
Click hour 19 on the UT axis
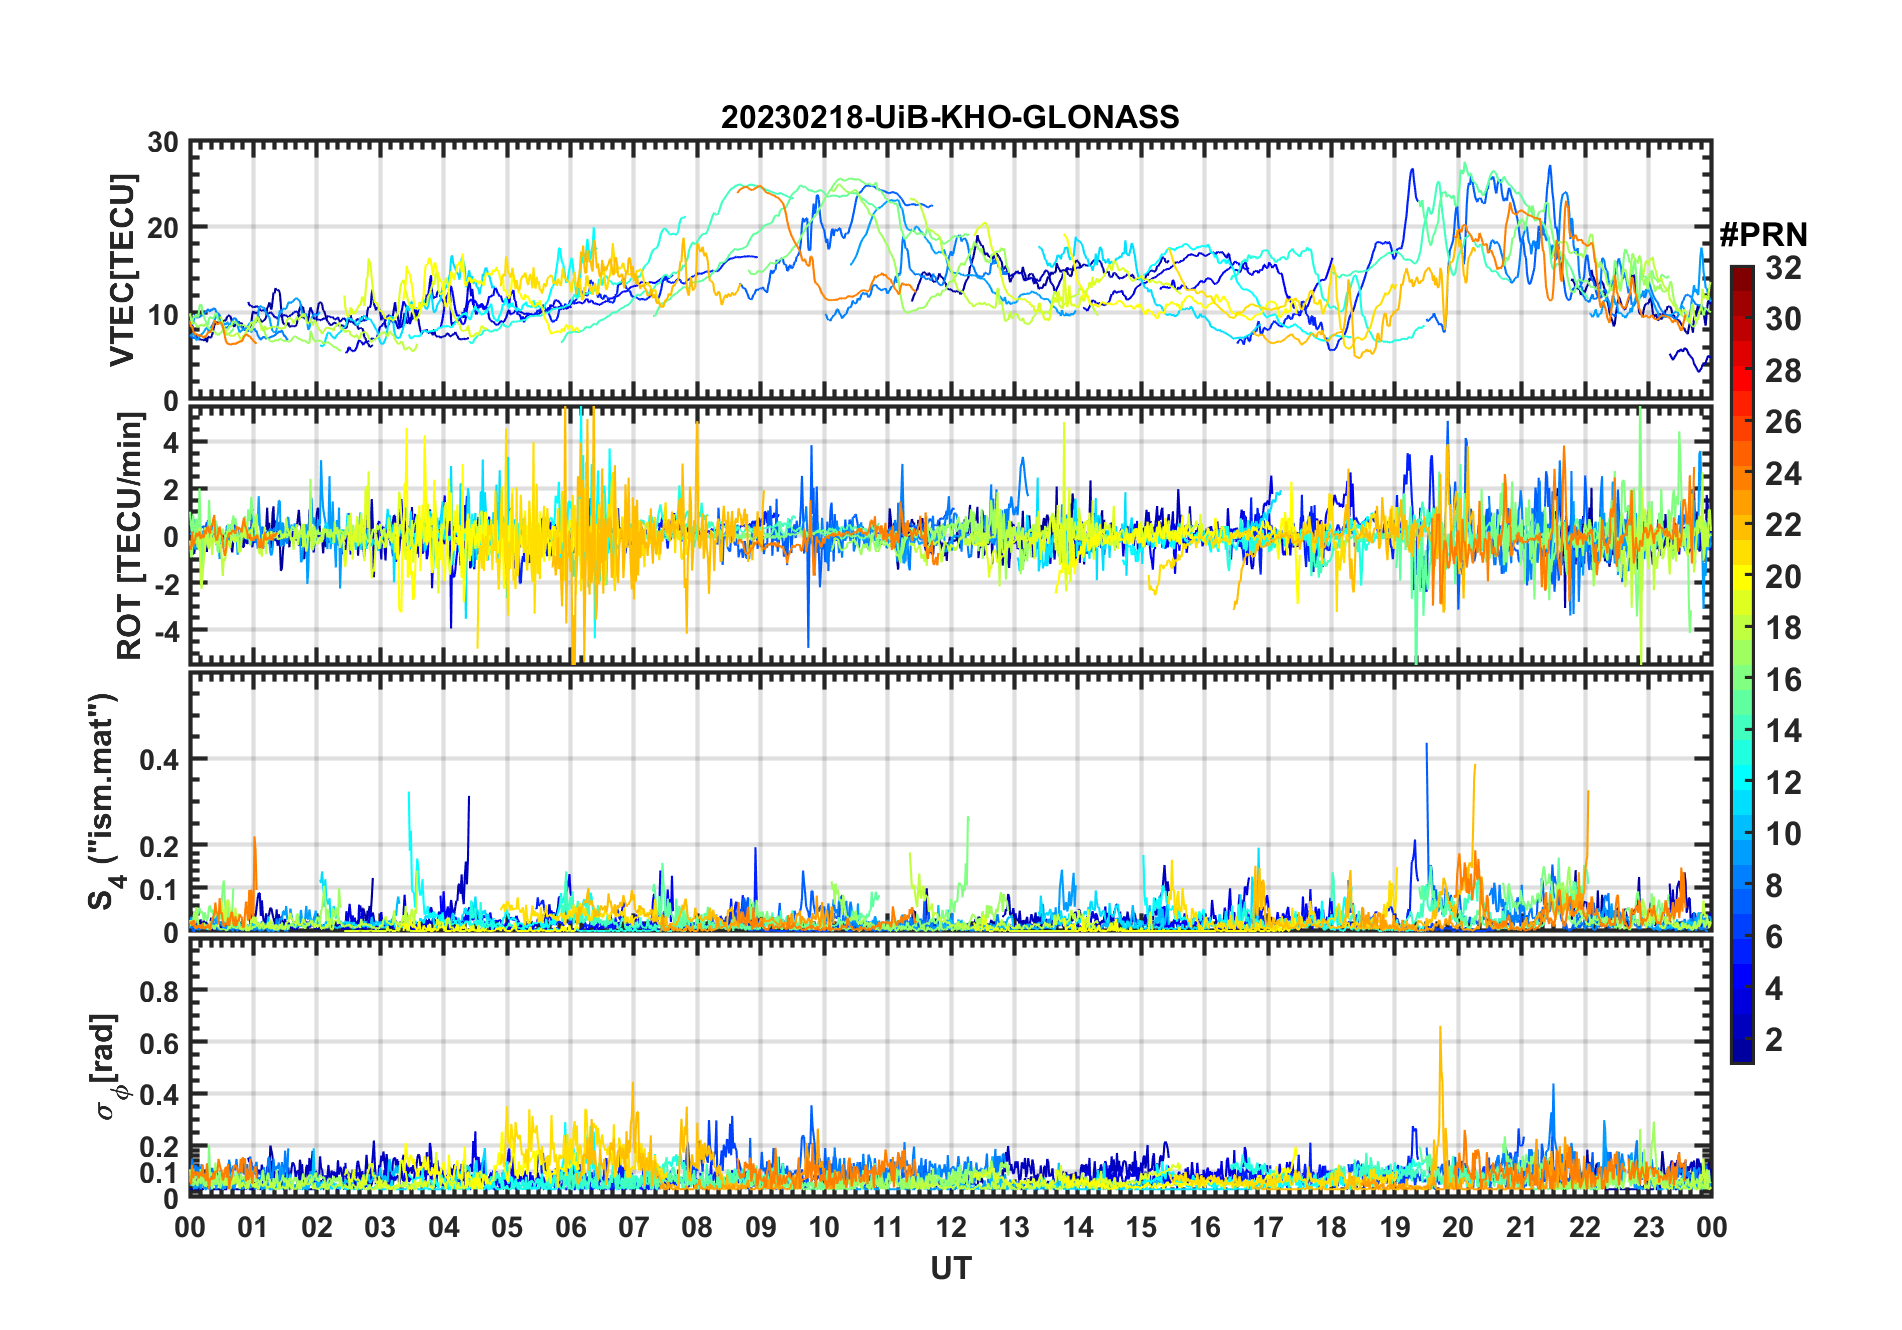(x=1395, y=1226)
